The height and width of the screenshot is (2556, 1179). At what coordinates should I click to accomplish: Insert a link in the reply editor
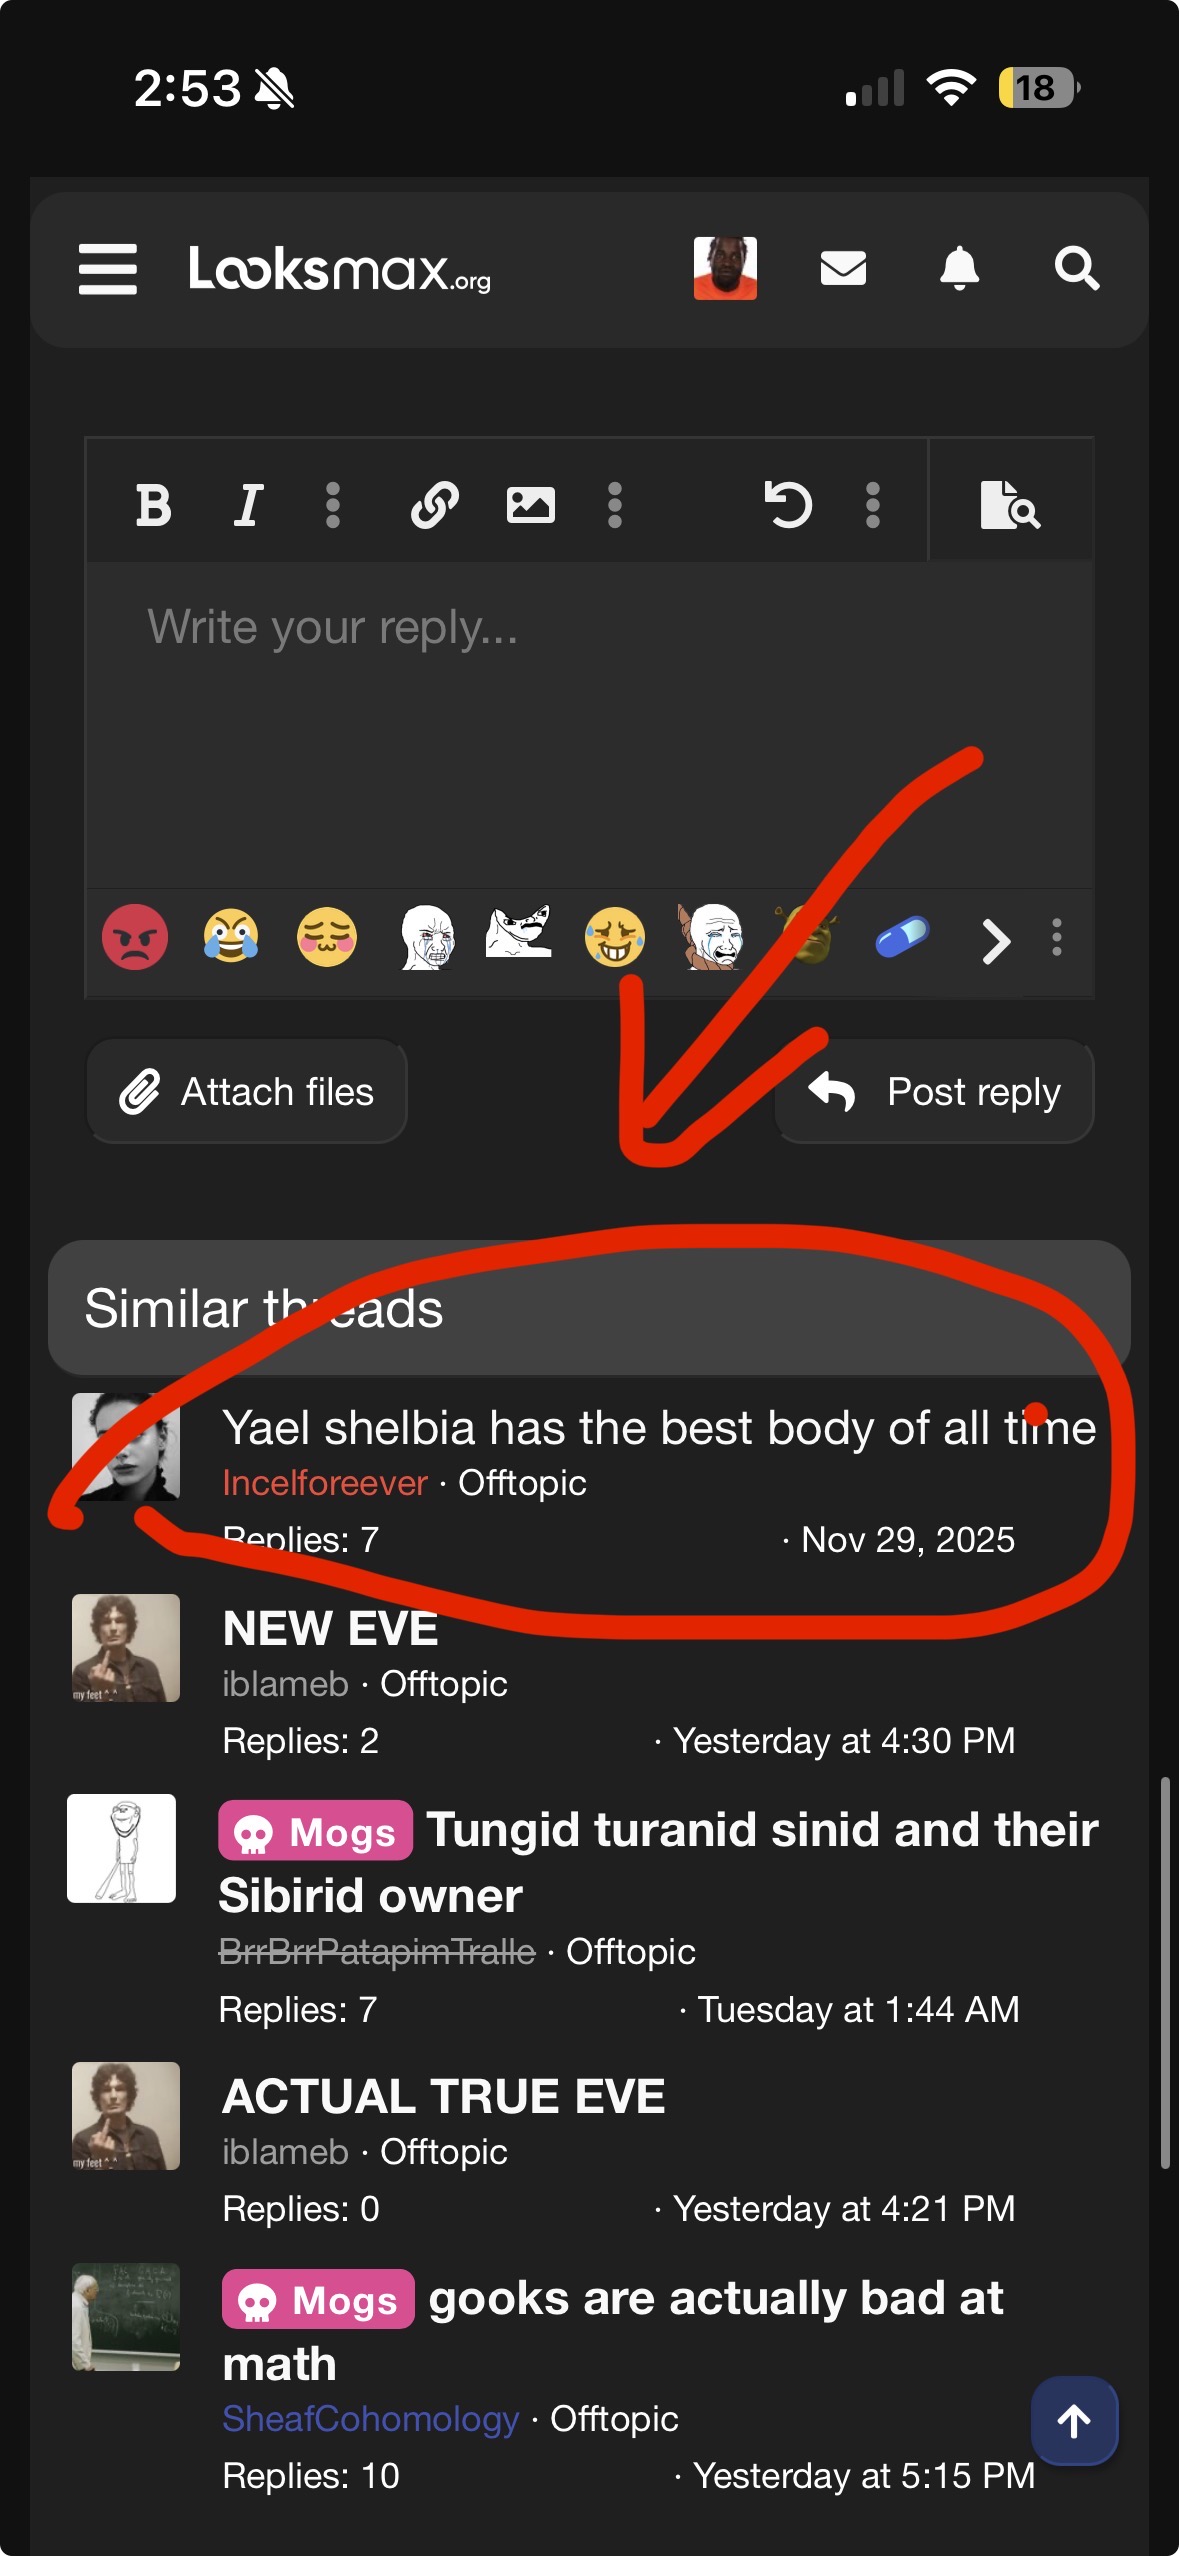[435, 505]
